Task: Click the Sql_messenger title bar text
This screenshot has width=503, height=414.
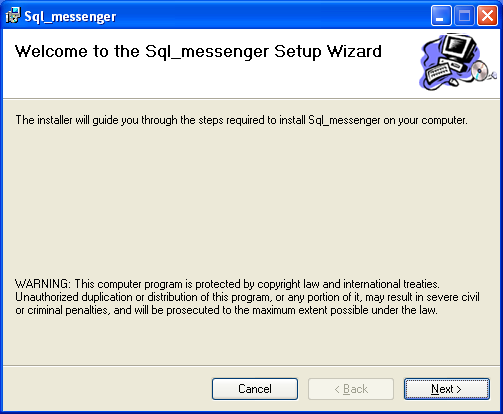Action: coord(70,17)
